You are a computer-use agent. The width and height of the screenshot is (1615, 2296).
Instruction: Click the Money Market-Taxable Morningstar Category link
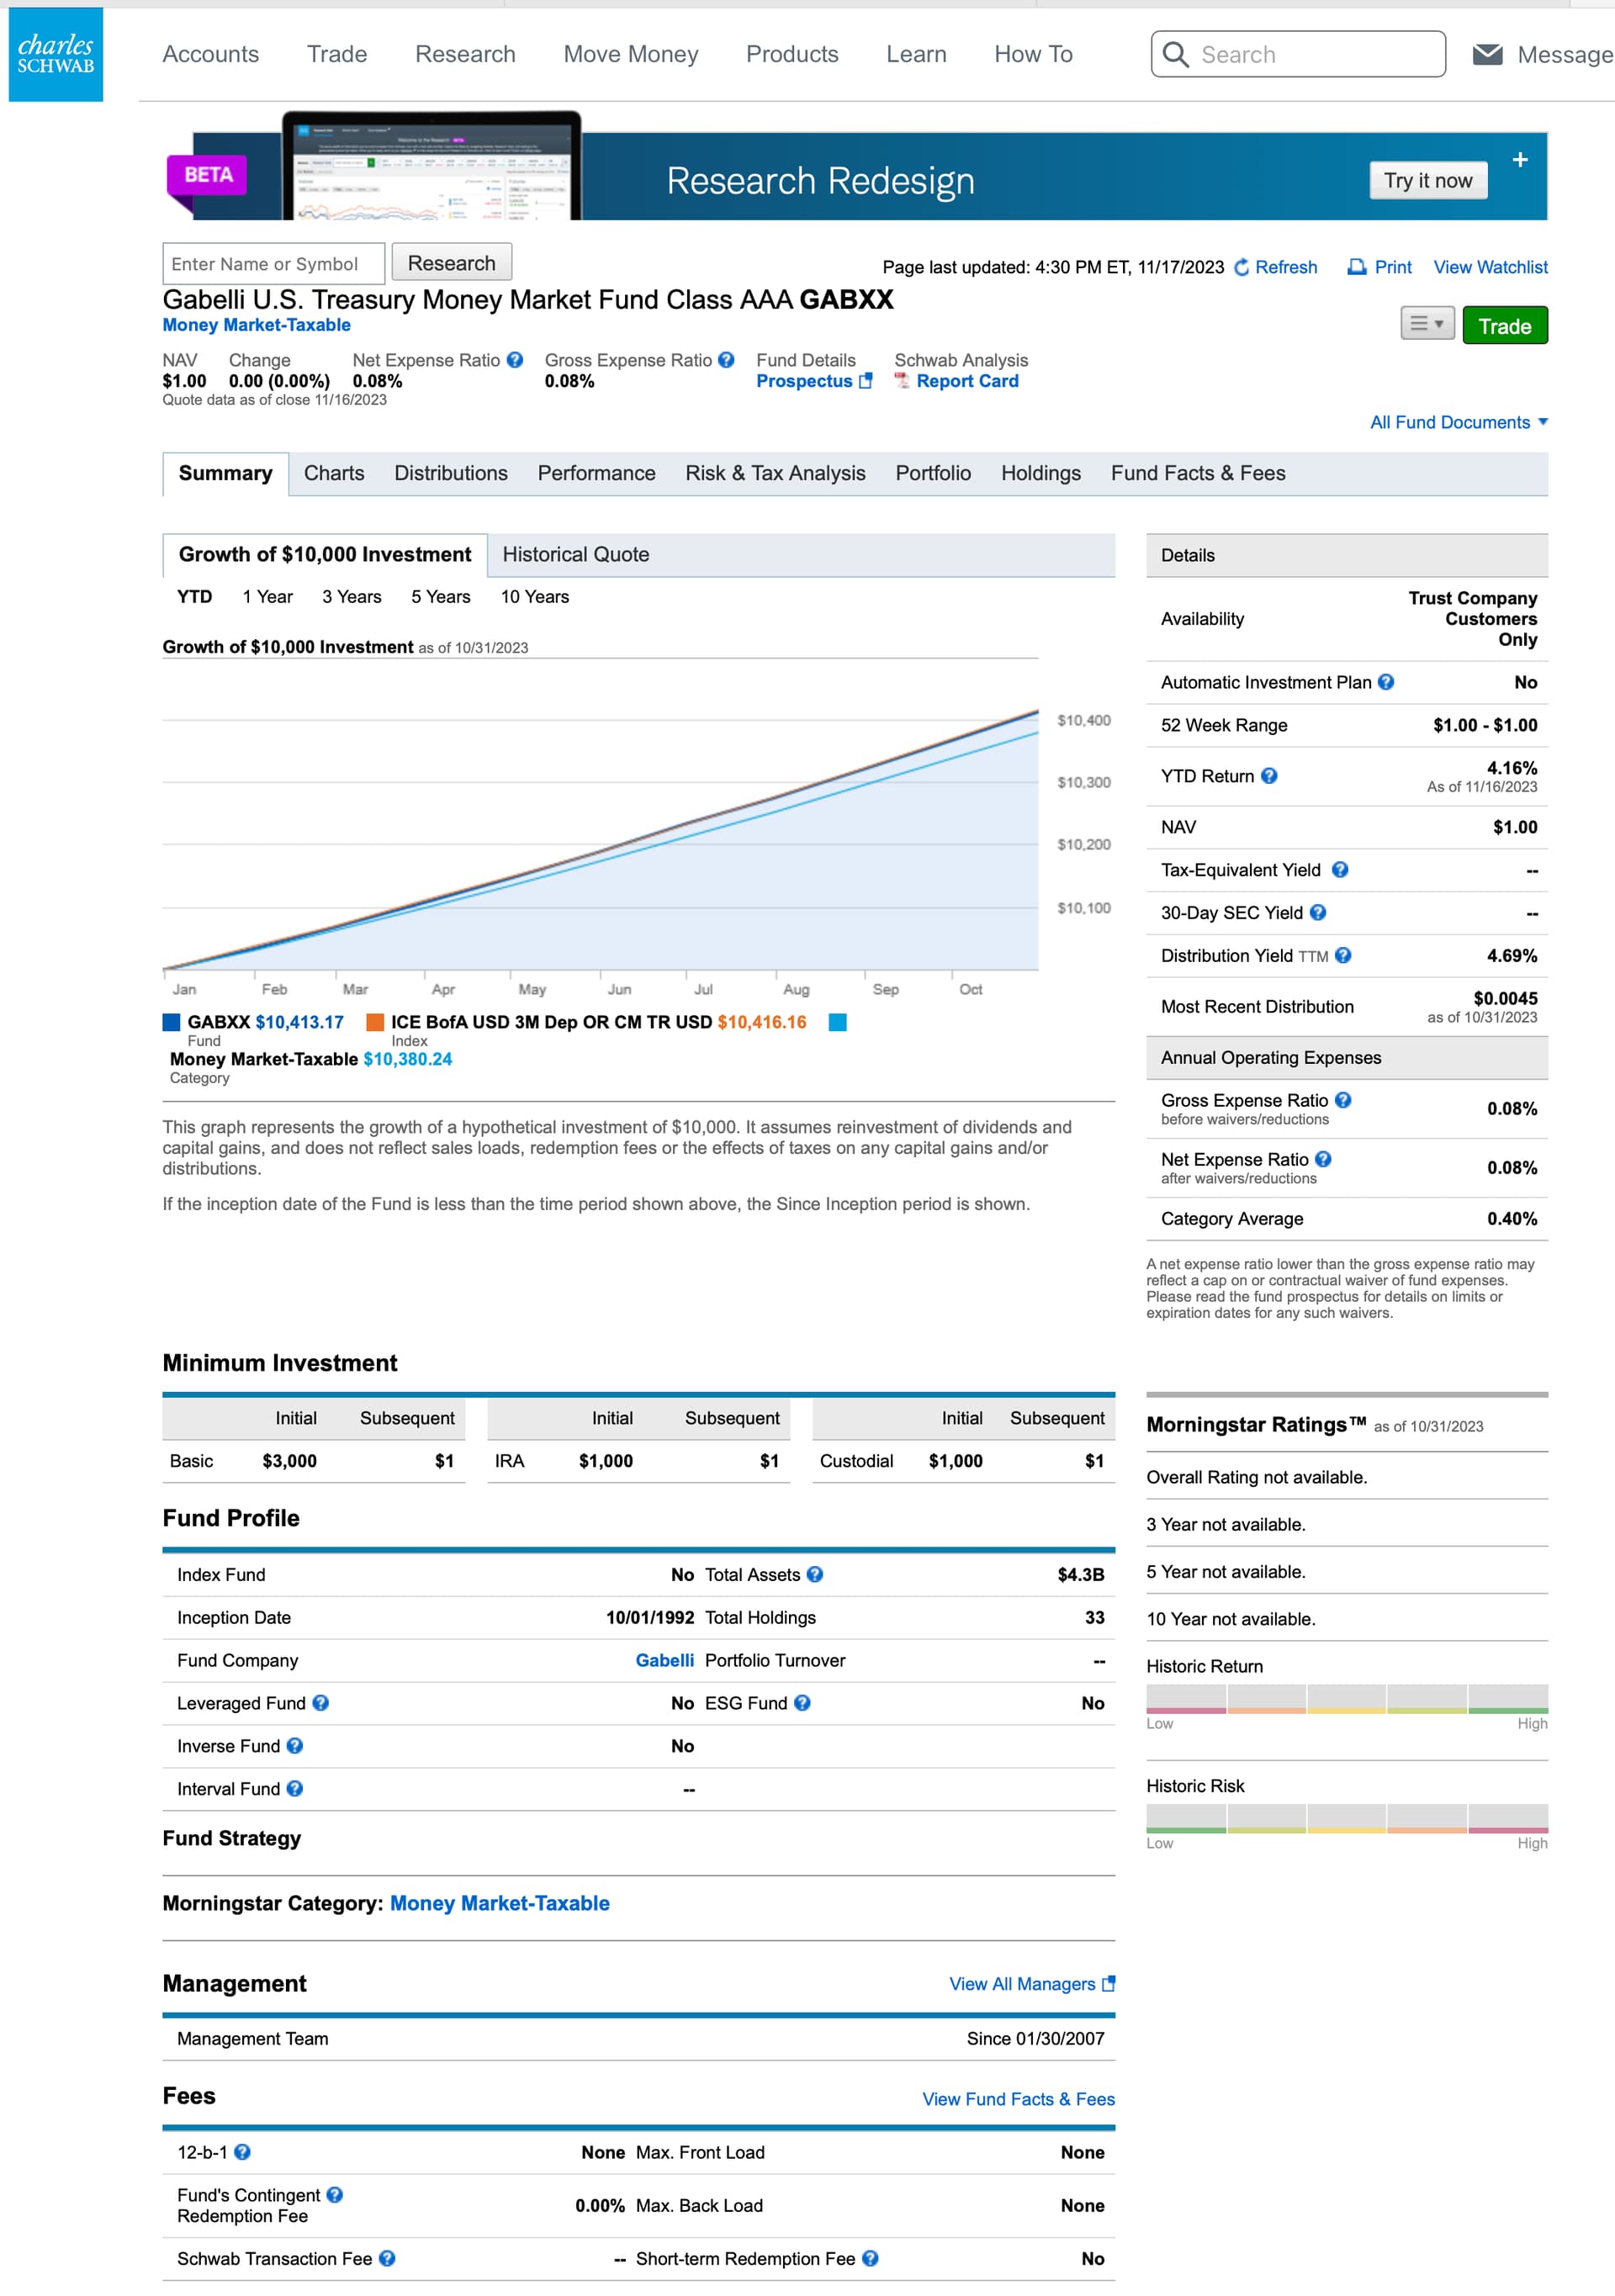click(500, 1903)
